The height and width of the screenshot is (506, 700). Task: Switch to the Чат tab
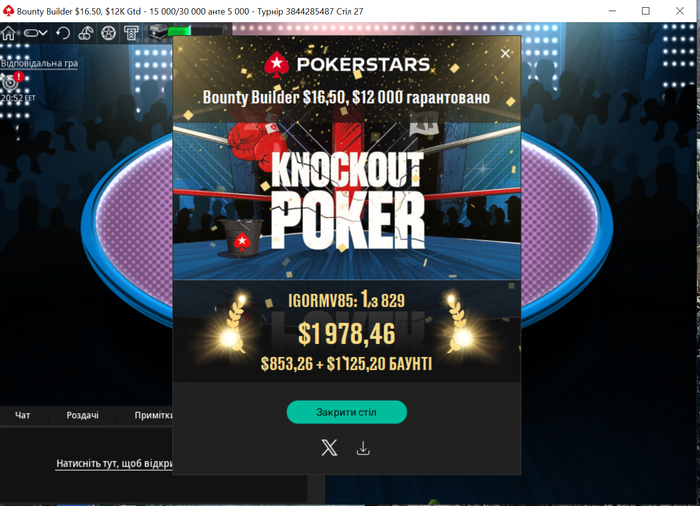(22, 415)
